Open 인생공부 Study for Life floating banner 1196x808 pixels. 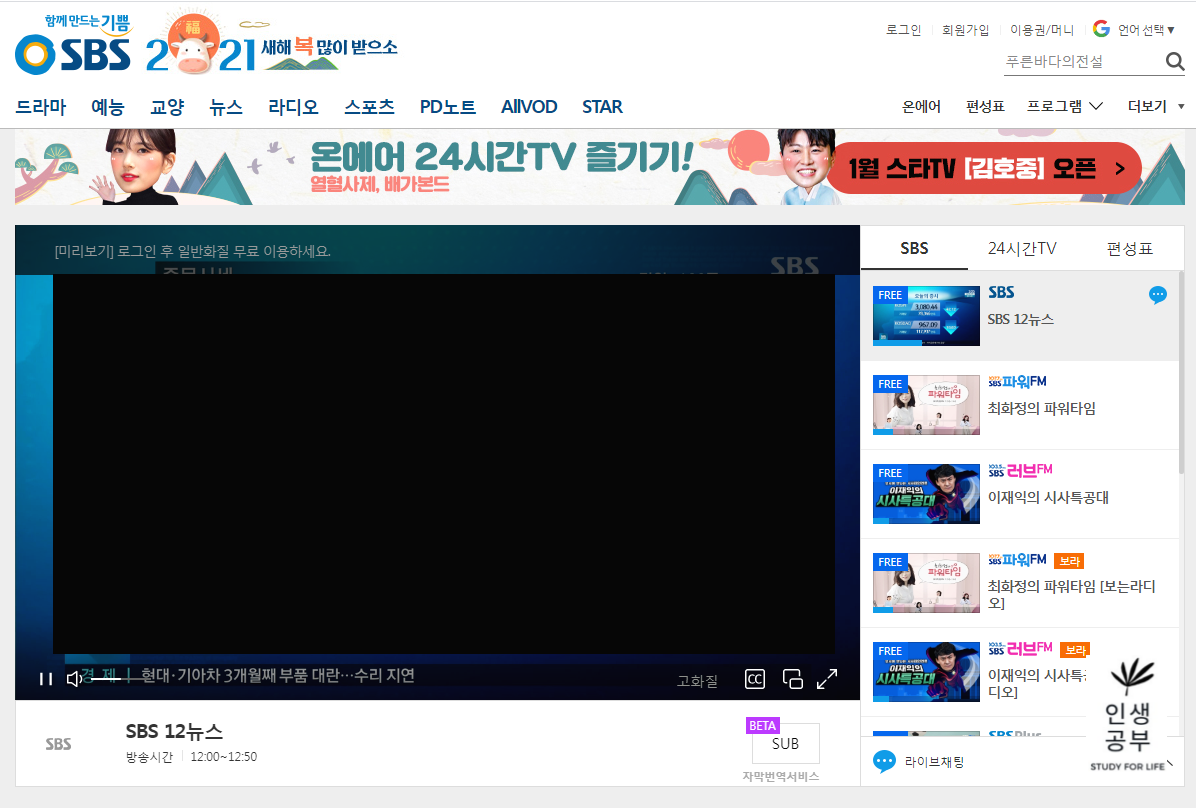1128,715
